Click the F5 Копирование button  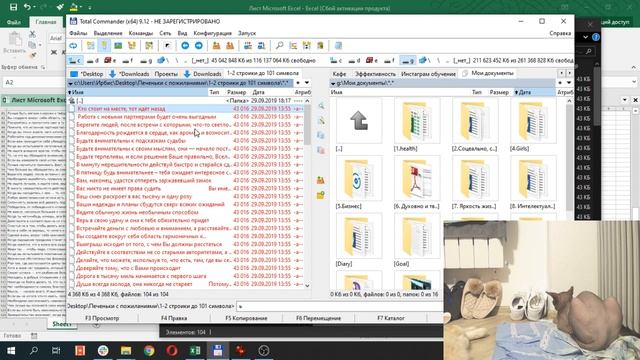[246, 318]
